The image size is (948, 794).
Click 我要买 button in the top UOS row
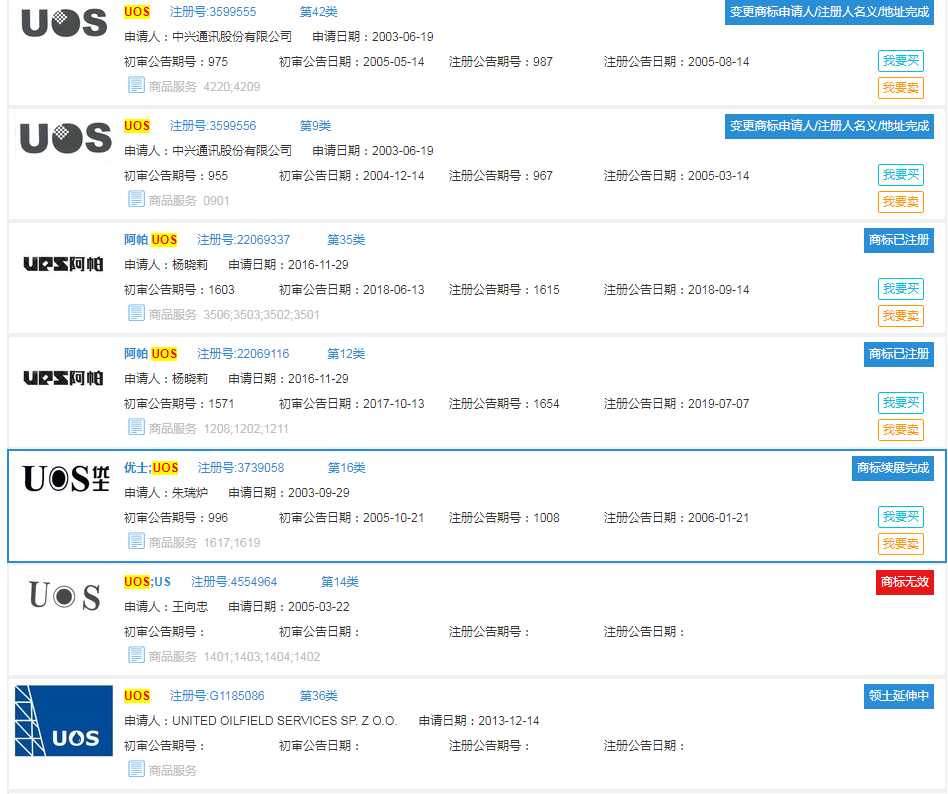point(900,61)
